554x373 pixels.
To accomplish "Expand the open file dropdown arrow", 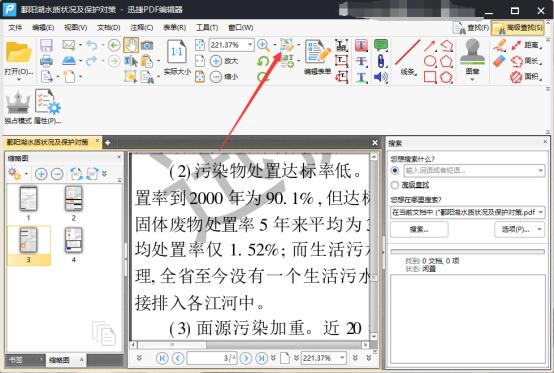I will coord(19,79).
